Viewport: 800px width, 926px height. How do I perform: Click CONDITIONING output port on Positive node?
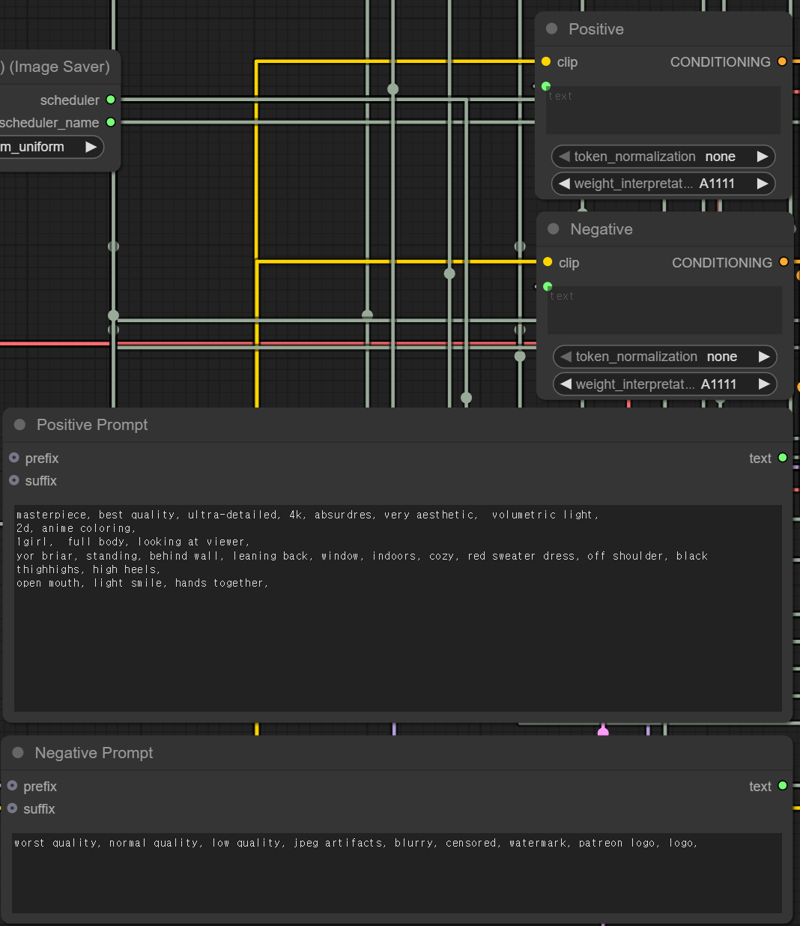782,61
